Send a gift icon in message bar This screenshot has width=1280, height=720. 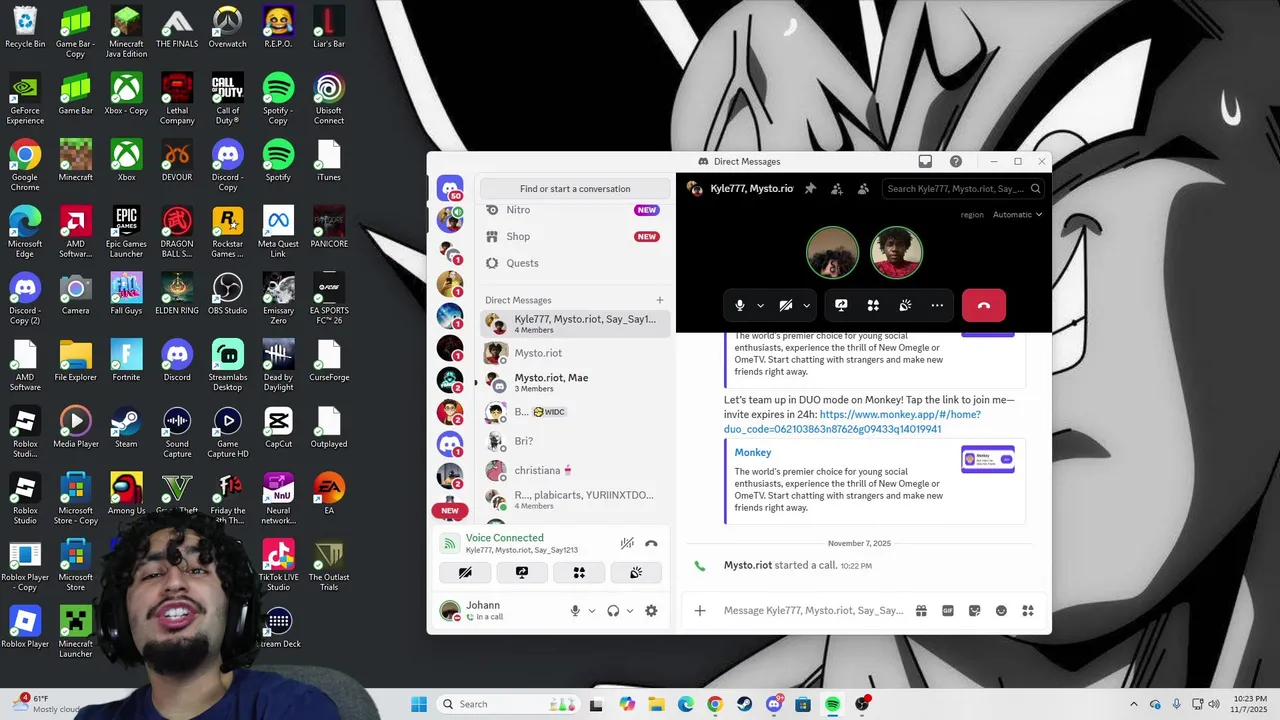[x=921, y=611]
